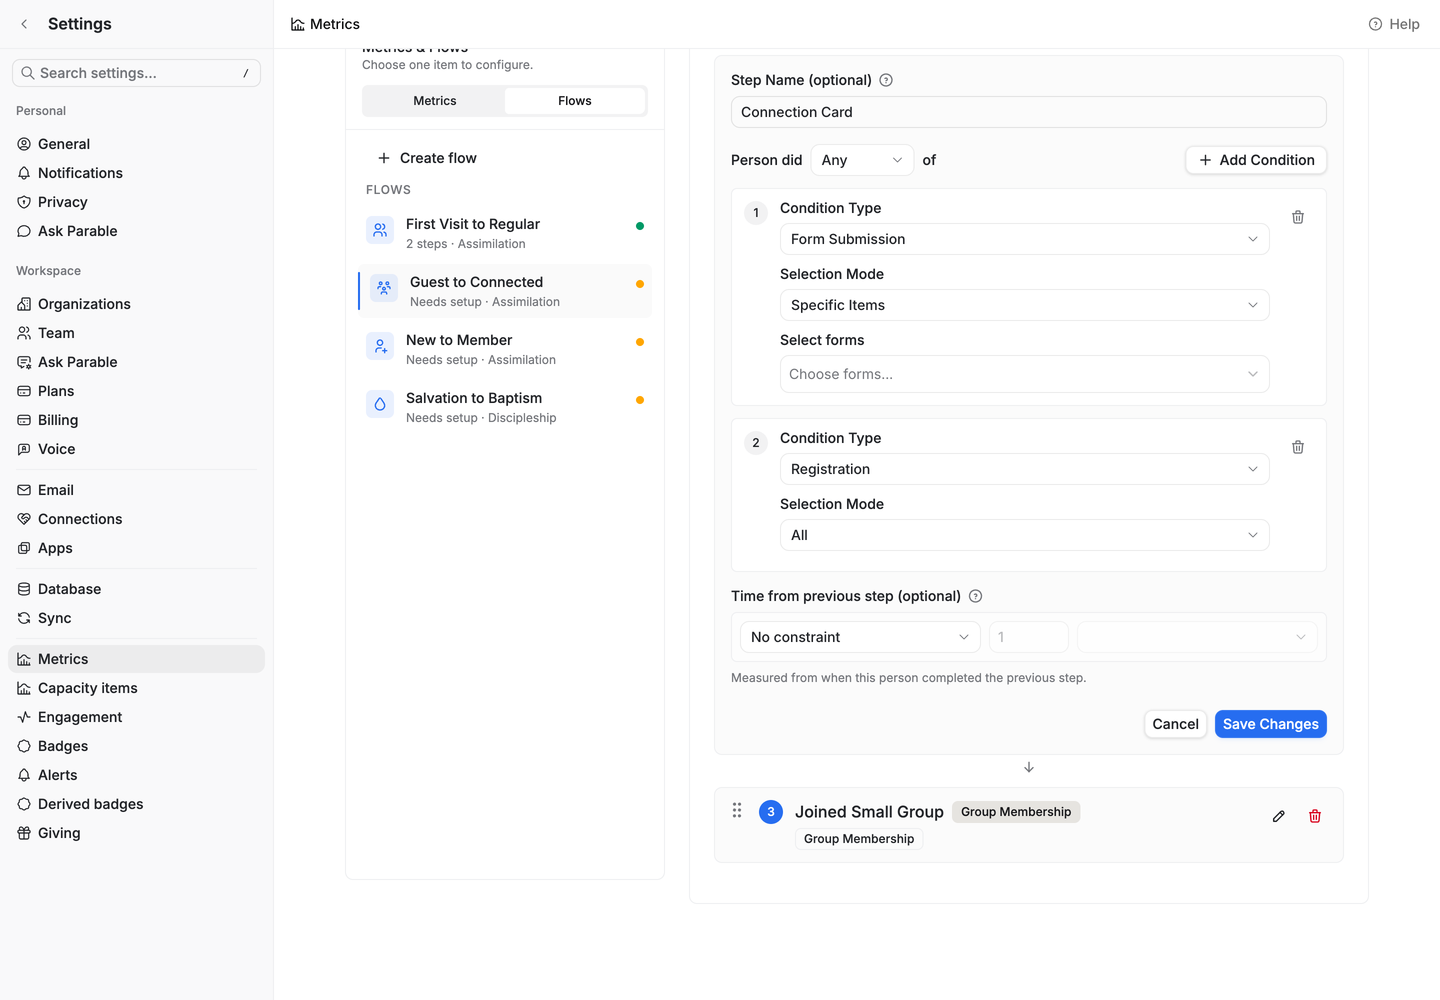Select the Guest to Connected flow

coord(505,291)
